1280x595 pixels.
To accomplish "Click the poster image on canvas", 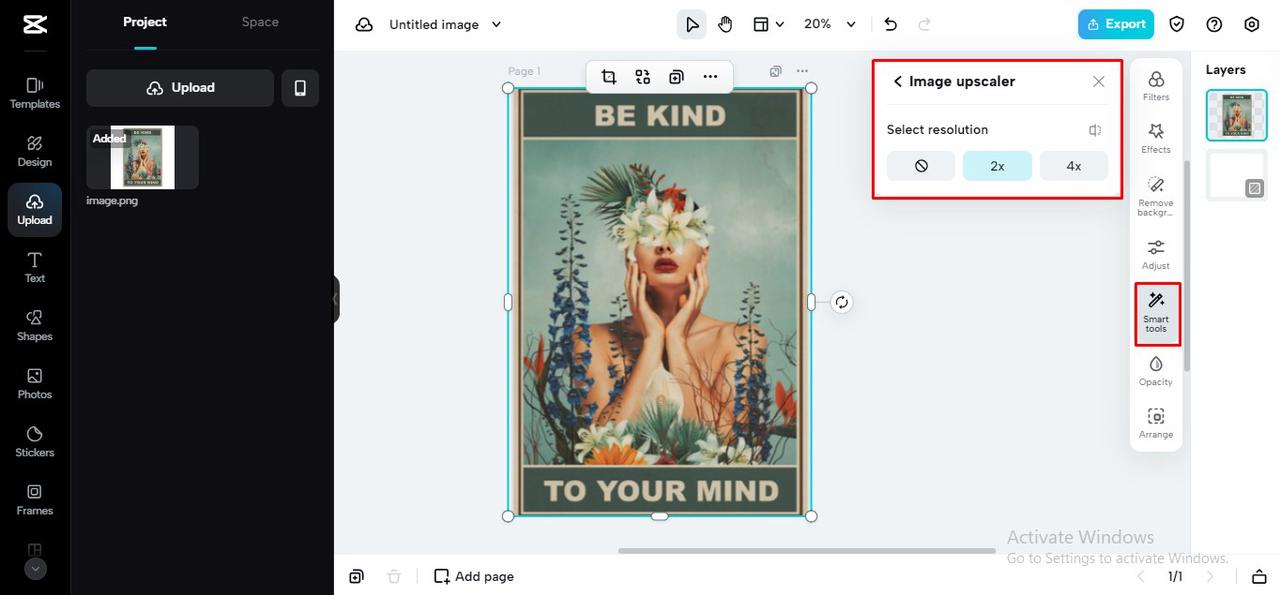I will click(x=659, y=302).
